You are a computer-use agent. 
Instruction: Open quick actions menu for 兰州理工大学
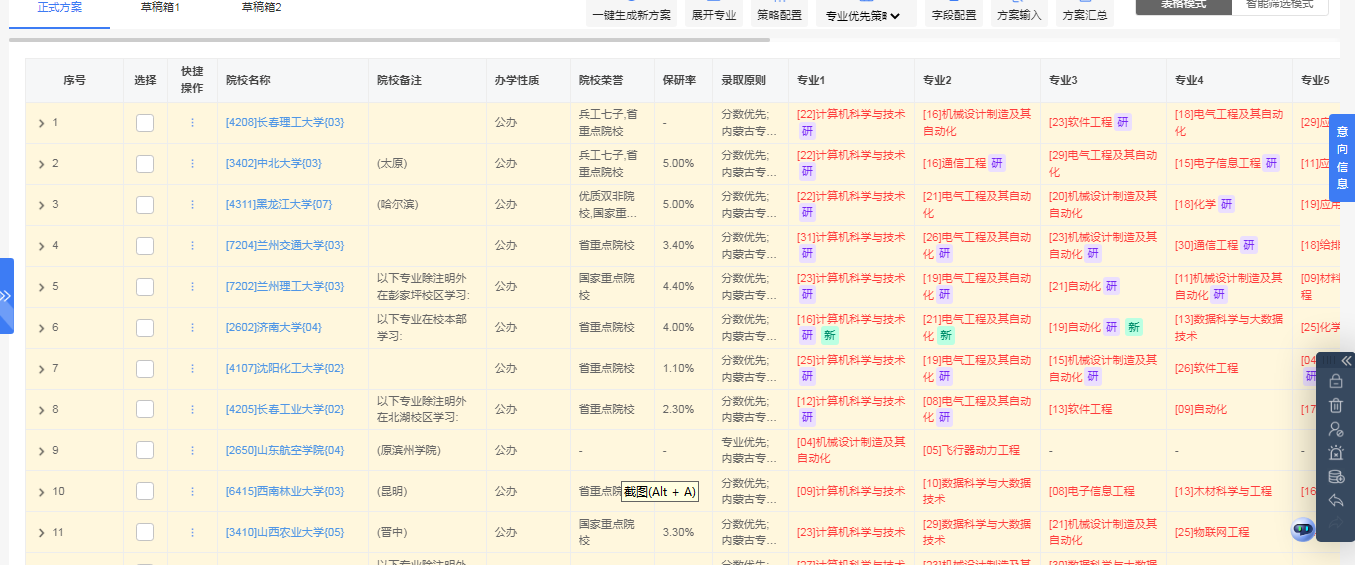point(192,286)
